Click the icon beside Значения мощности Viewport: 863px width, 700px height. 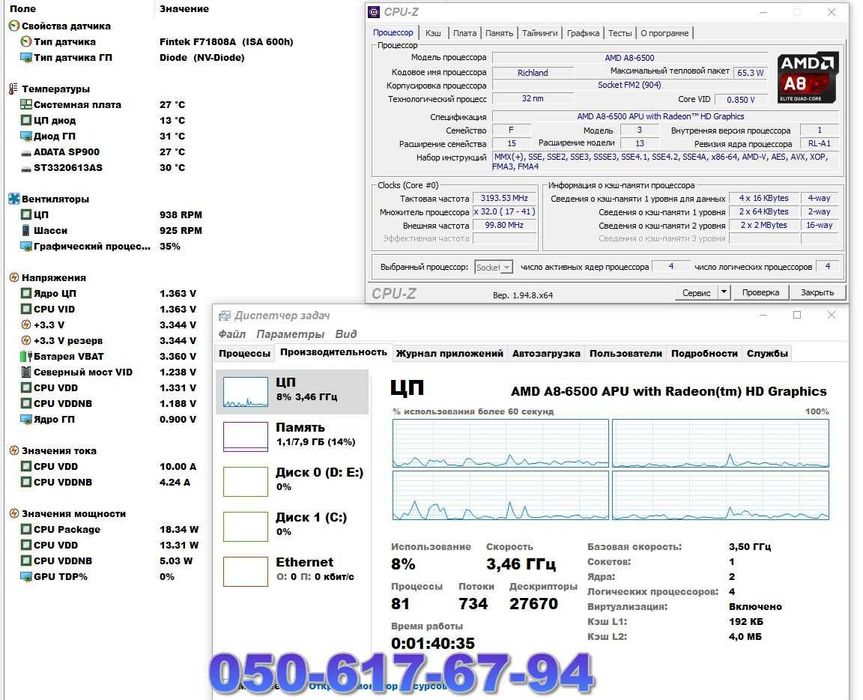[14, 513]
